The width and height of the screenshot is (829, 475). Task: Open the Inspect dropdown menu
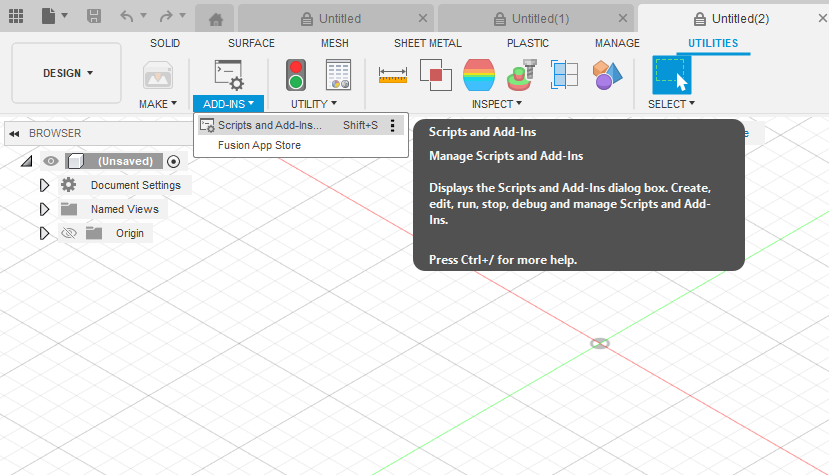[498, 104]
